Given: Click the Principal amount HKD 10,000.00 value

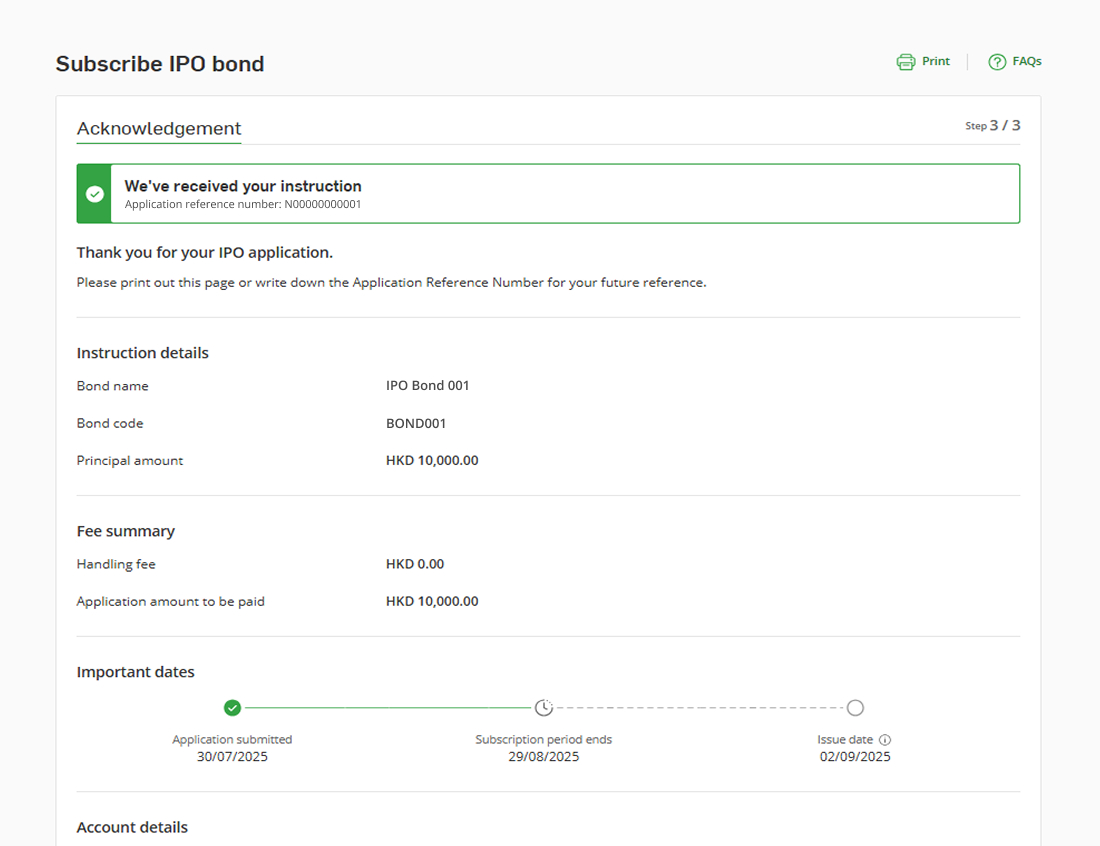Looking at the screenshot, I should point(432,460).
